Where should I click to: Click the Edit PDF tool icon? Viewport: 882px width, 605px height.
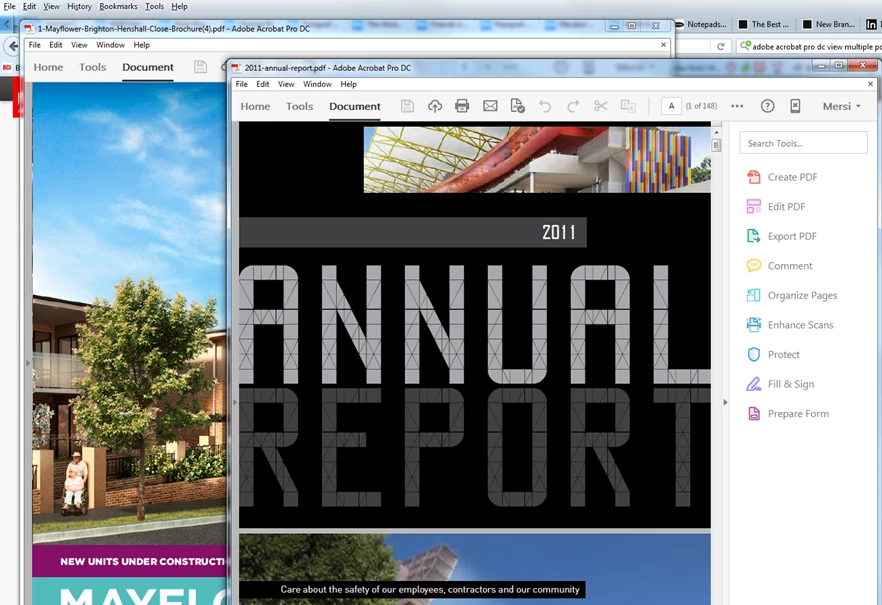[x=753, y=206]
